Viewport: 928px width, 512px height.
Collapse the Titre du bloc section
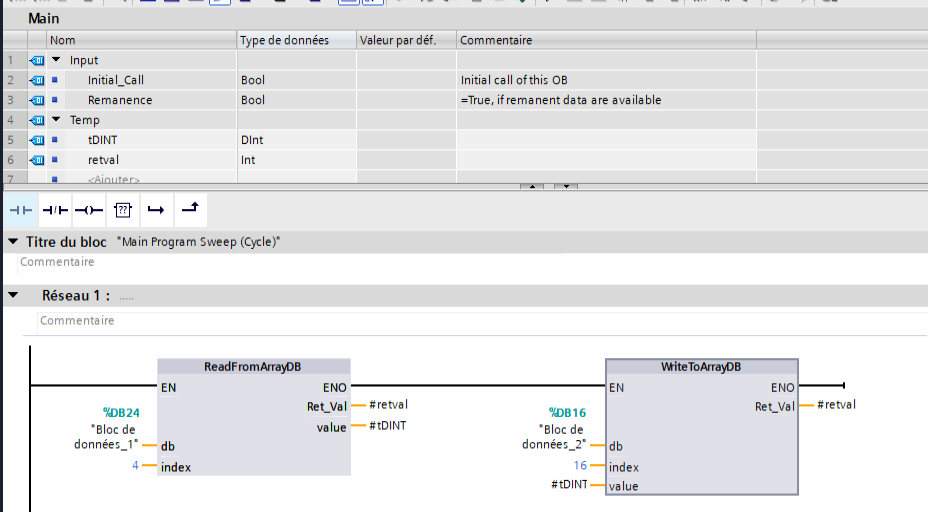pyautogui.click(x=13, y=242)
